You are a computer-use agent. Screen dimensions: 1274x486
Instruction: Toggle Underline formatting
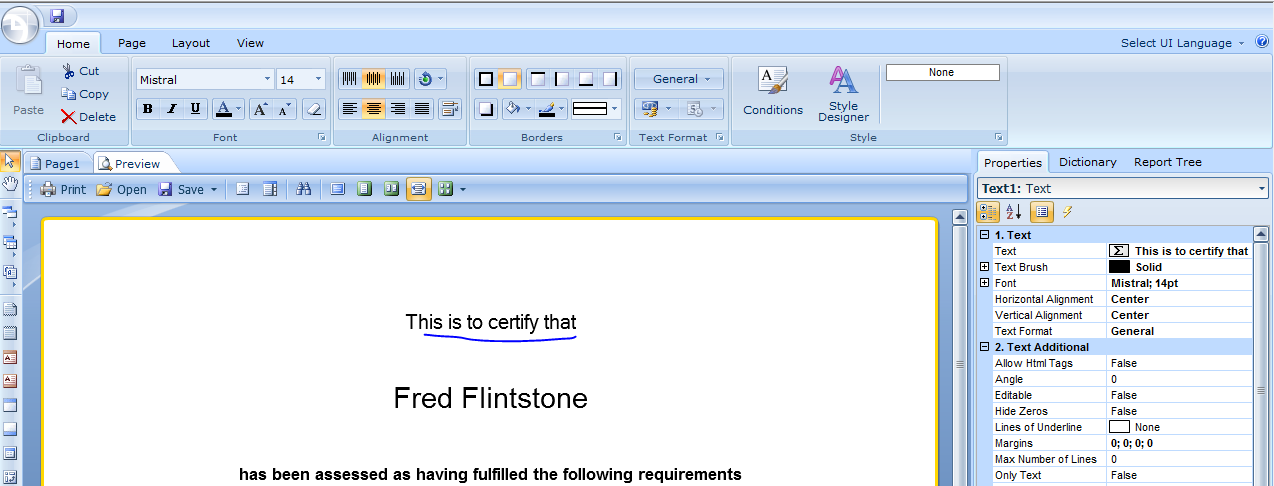[195, 109]
